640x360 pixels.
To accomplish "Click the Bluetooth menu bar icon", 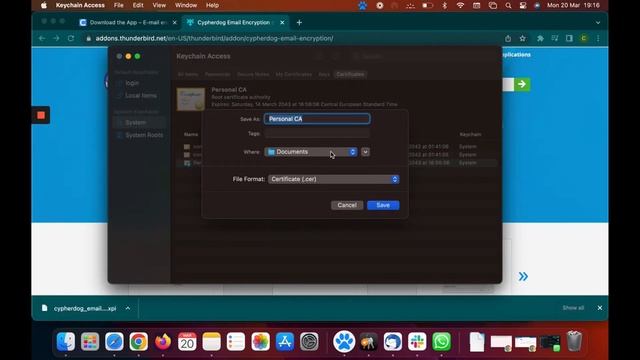I will click(x=444, y=5).
